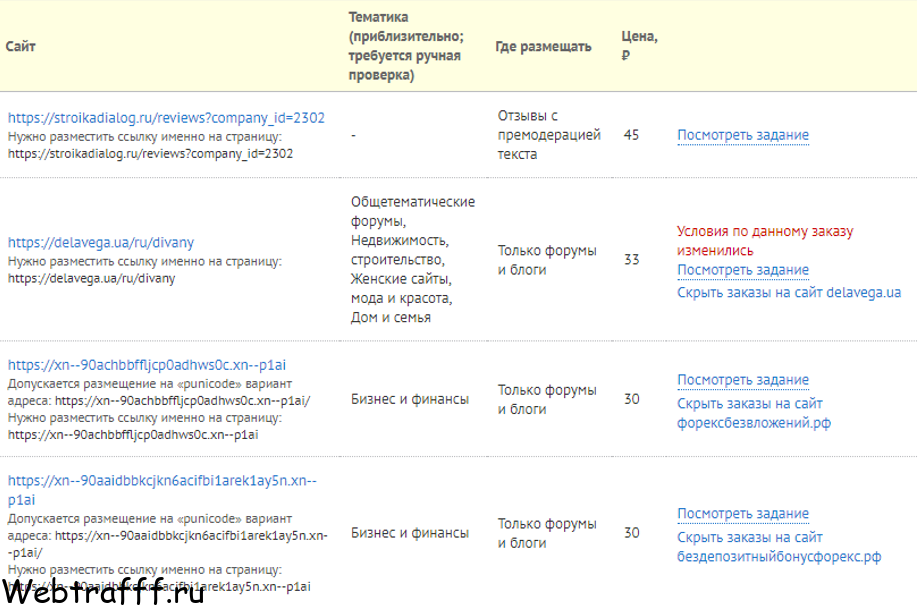
Task: Click the price 45 cell
Action: 631,135
